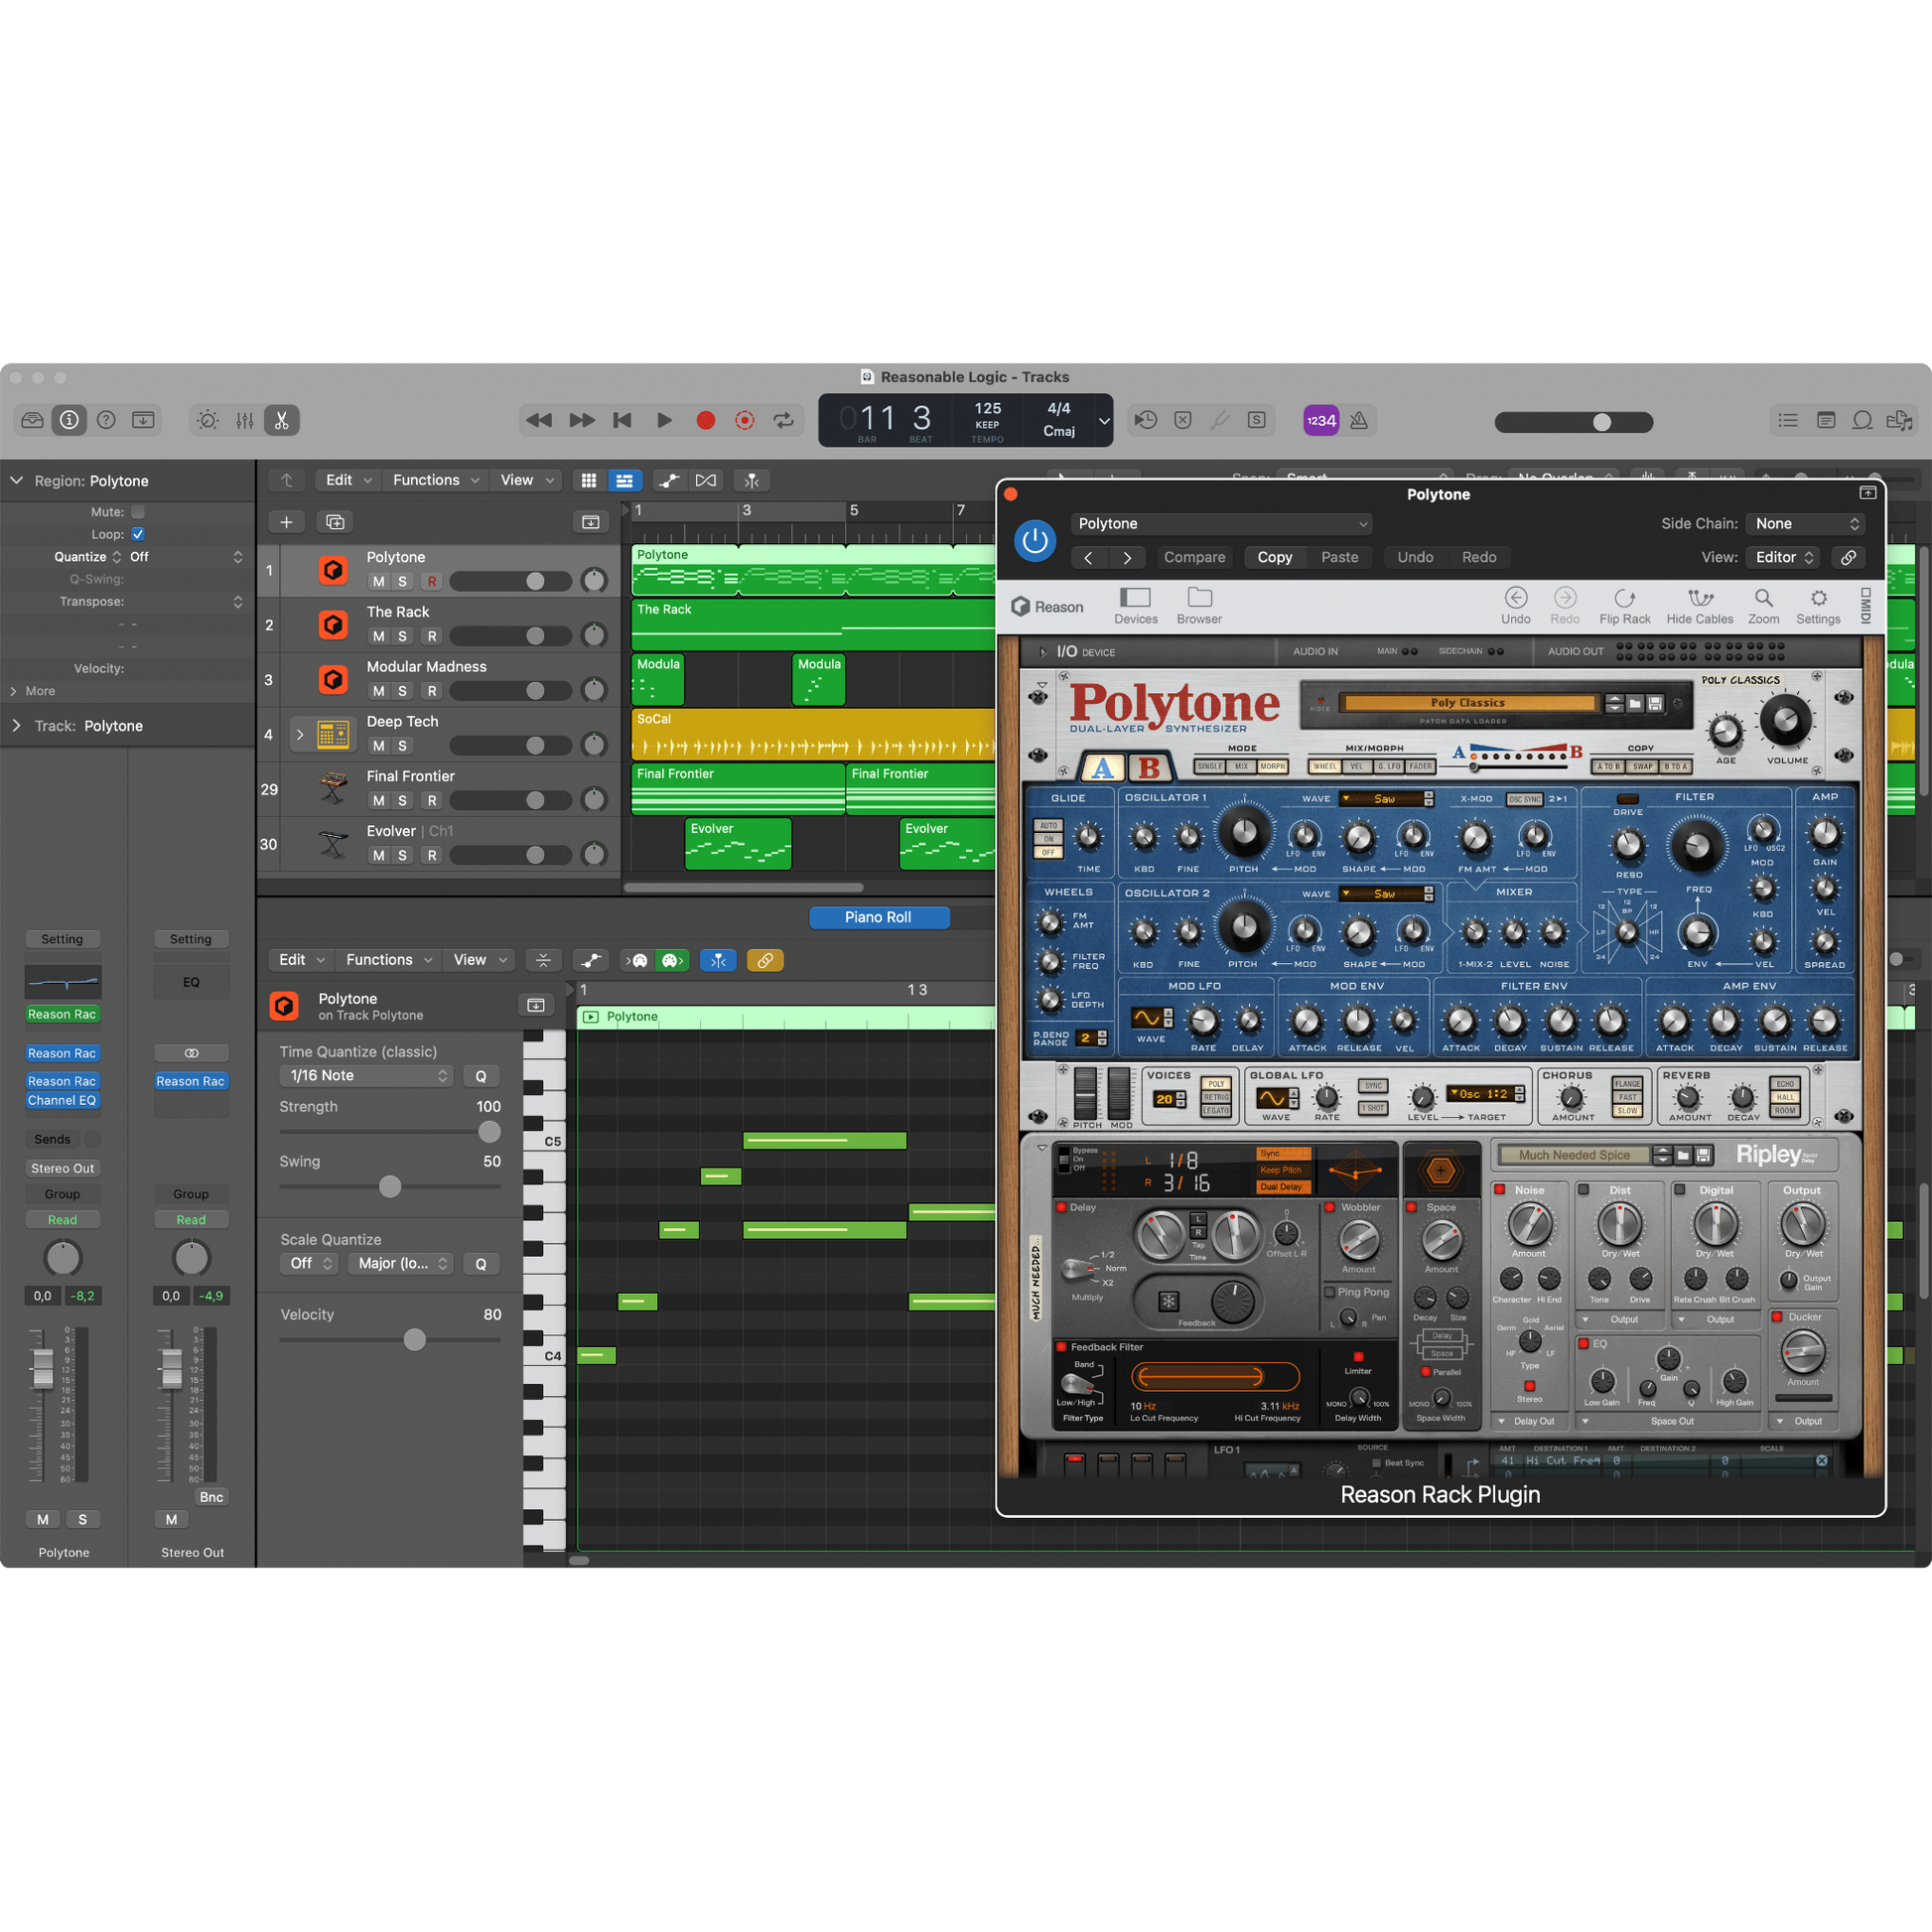Click the Flip Rack icon

click(x=1625, y=604)
